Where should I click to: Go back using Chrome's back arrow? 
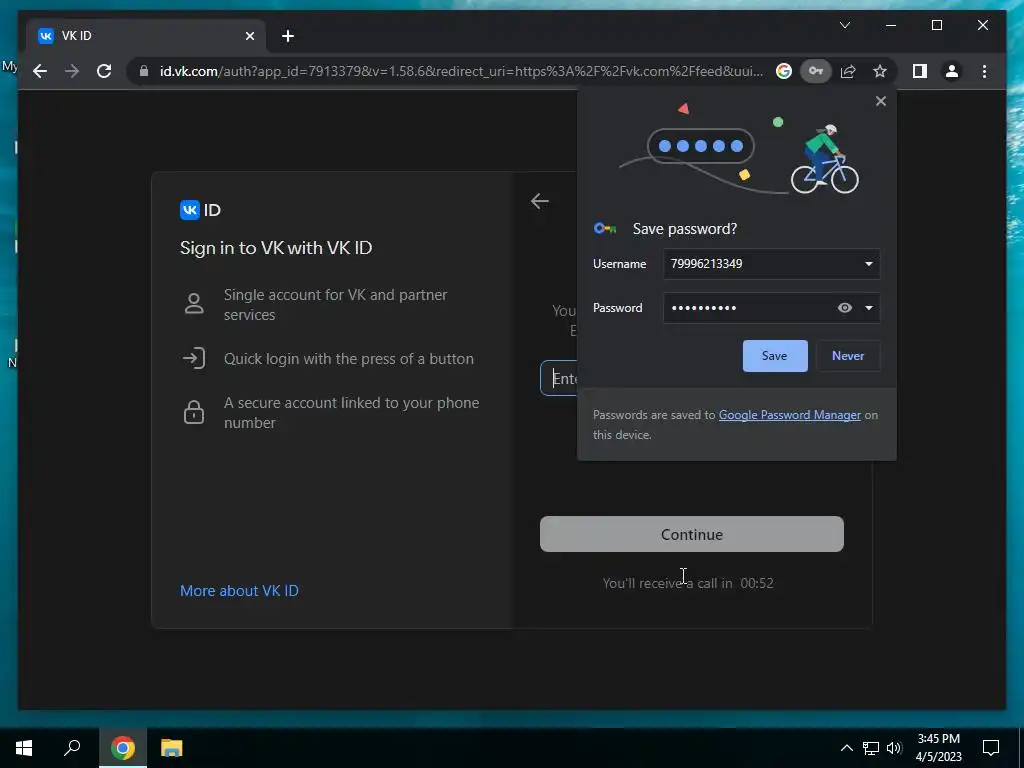40,71
